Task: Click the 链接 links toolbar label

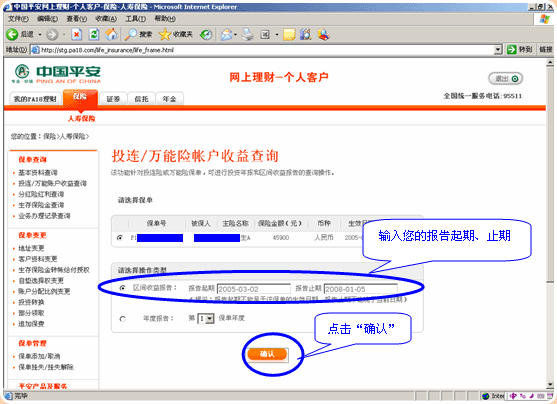Action: 546,50
